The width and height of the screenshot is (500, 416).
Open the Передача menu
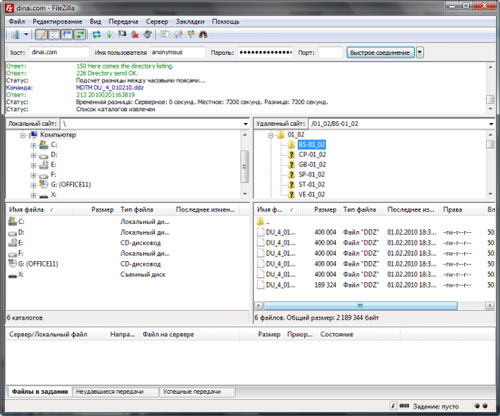pyautogui.click(x=123, y=22)
